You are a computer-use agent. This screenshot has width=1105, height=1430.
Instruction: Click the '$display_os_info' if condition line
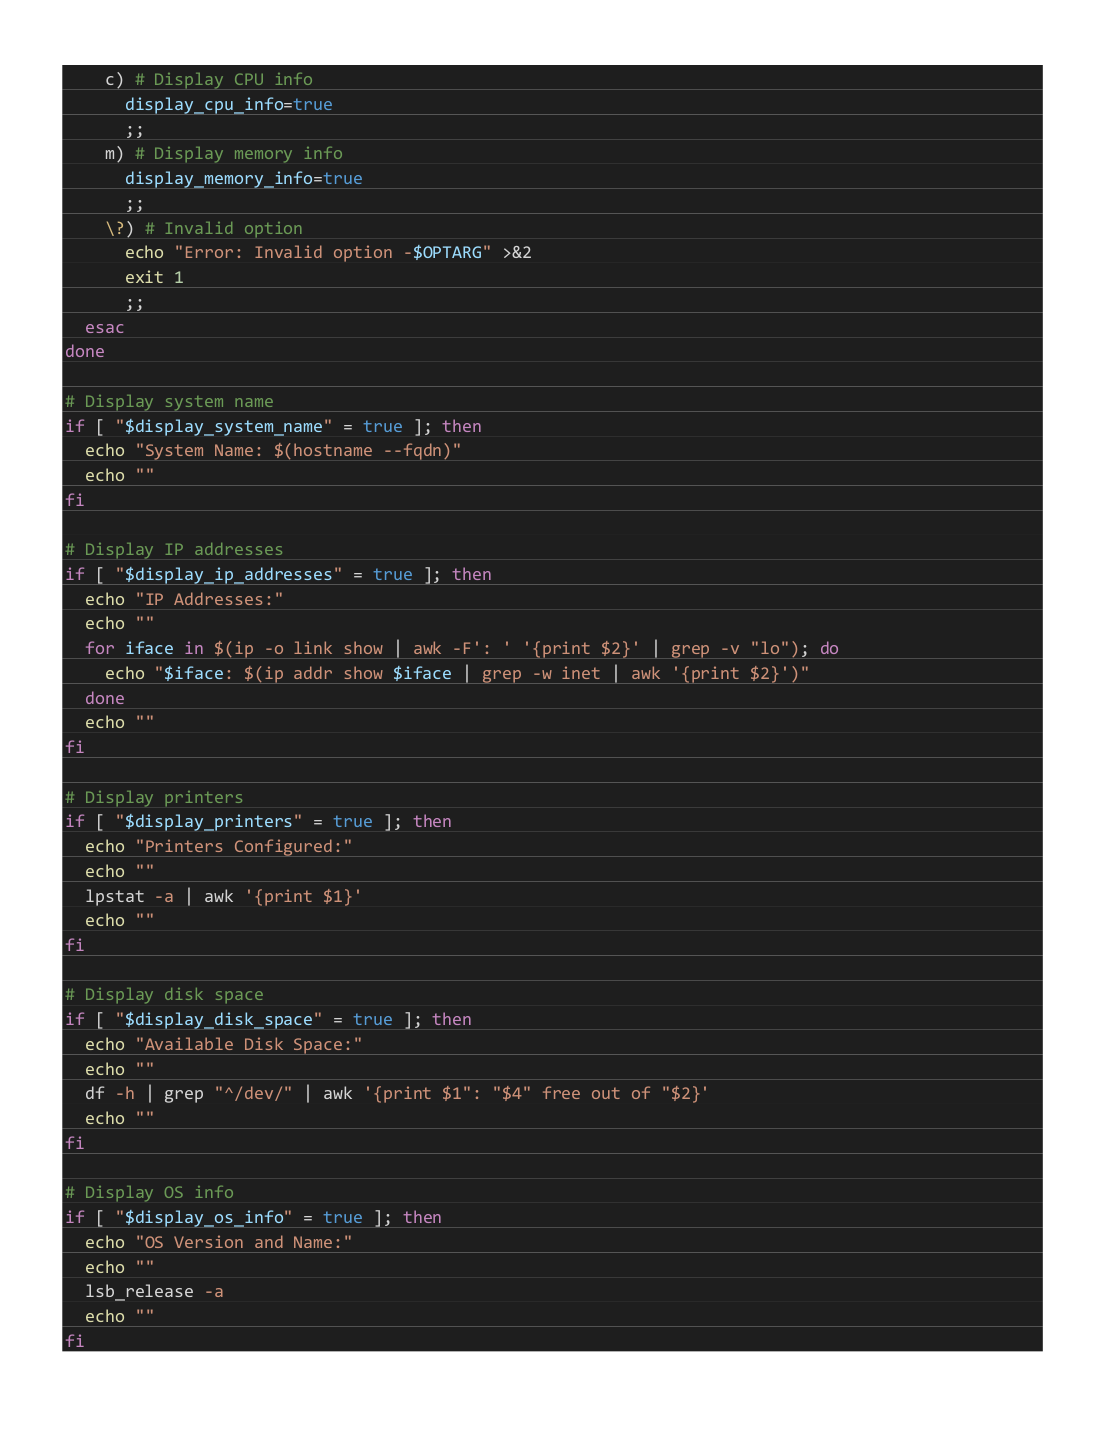[253, 1217]
